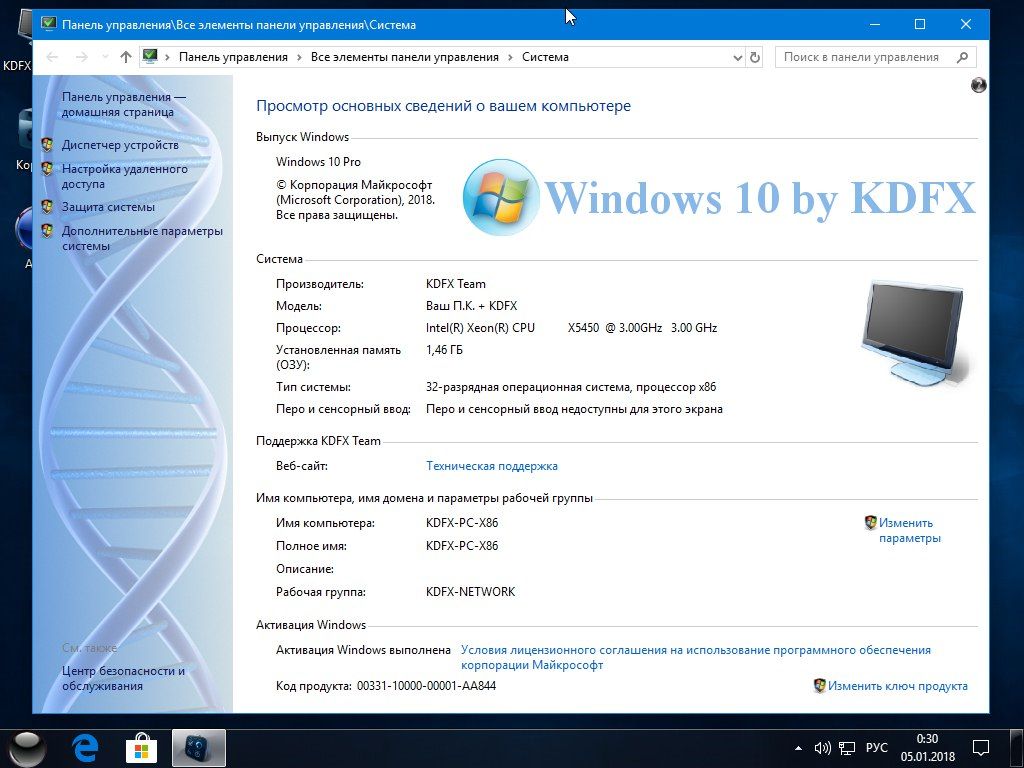The height and width of the screenshot is (768, 1024).
Task: Select product code '00331-10000-00001-AA844'
Action: tap(426, 686)
